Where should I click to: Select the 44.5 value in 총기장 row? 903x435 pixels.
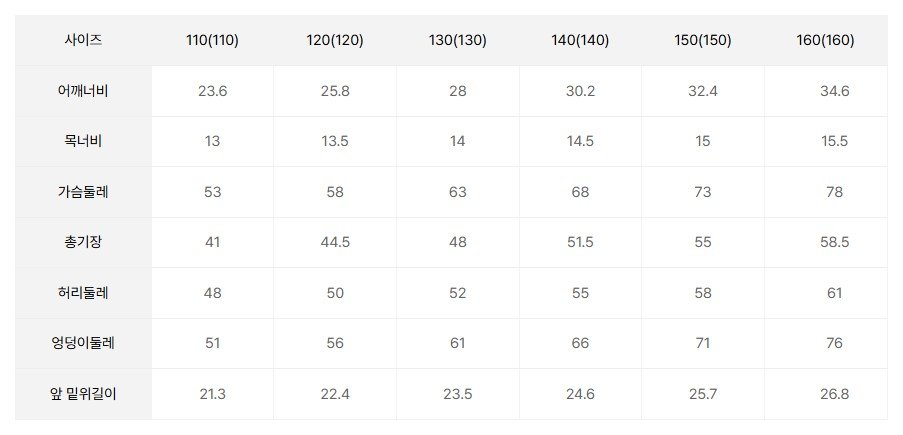(335, 242)
